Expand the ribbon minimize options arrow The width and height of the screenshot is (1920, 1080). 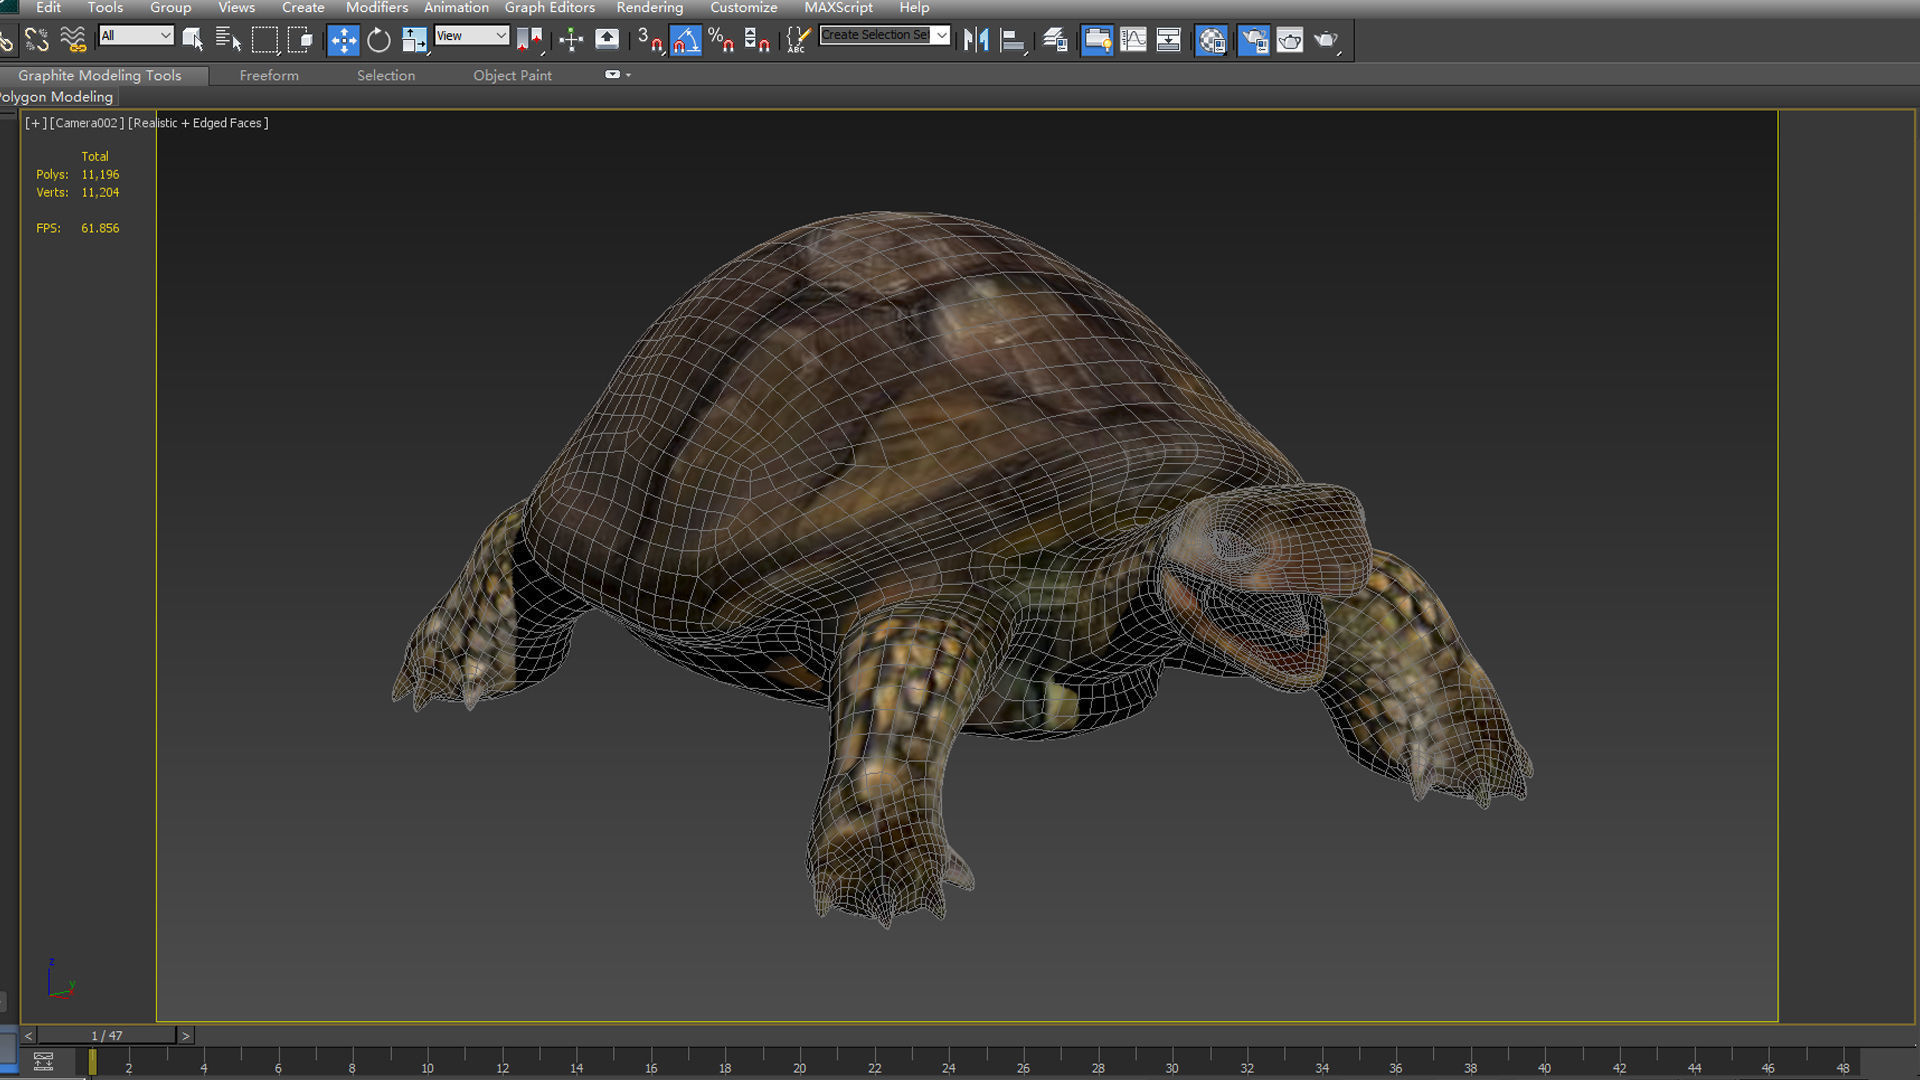[628, 75]
